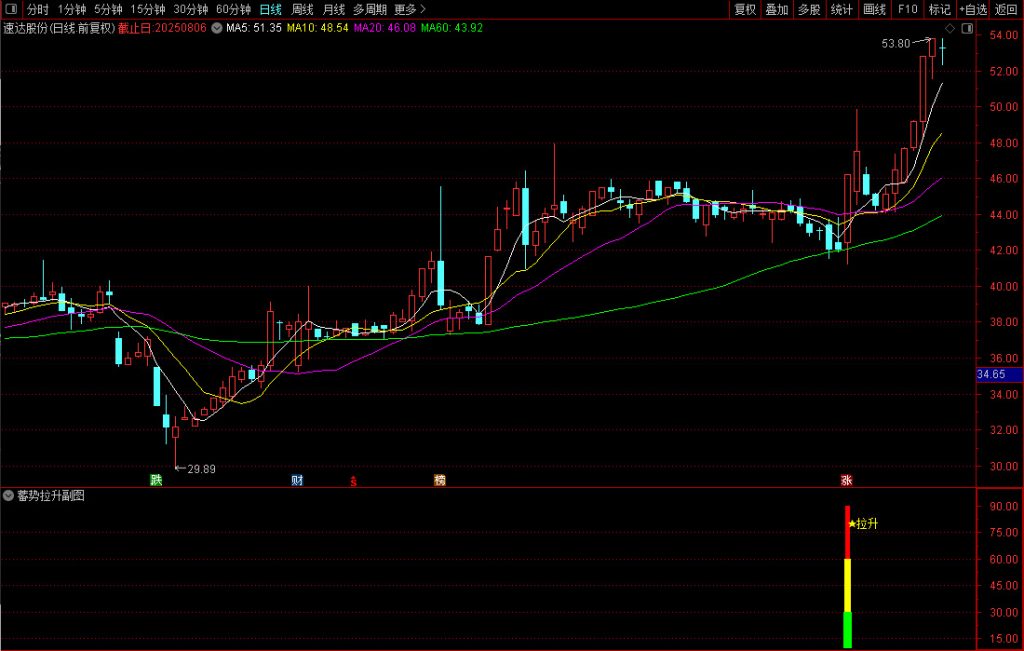Click the 榜 marker below the chart
The image size is (1024, 651).
tap(439, 480)
